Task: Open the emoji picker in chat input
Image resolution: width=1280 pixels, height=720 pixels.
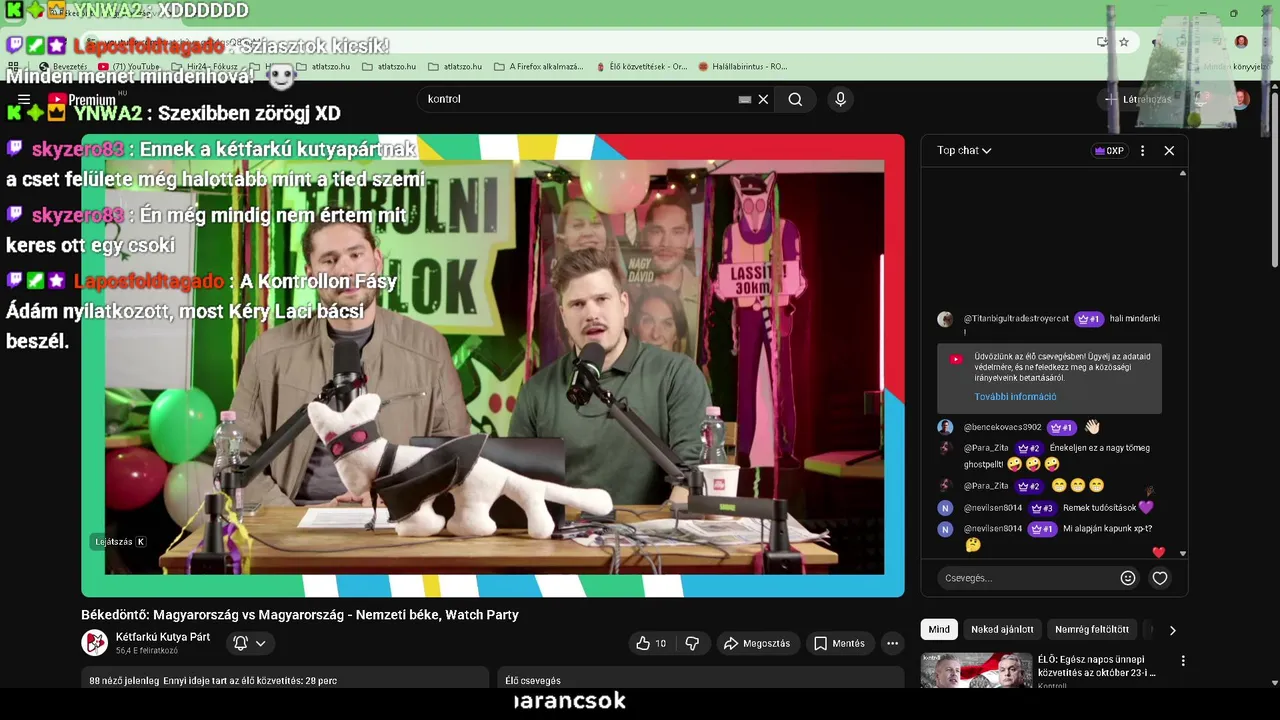Action: click(1128, 578)
